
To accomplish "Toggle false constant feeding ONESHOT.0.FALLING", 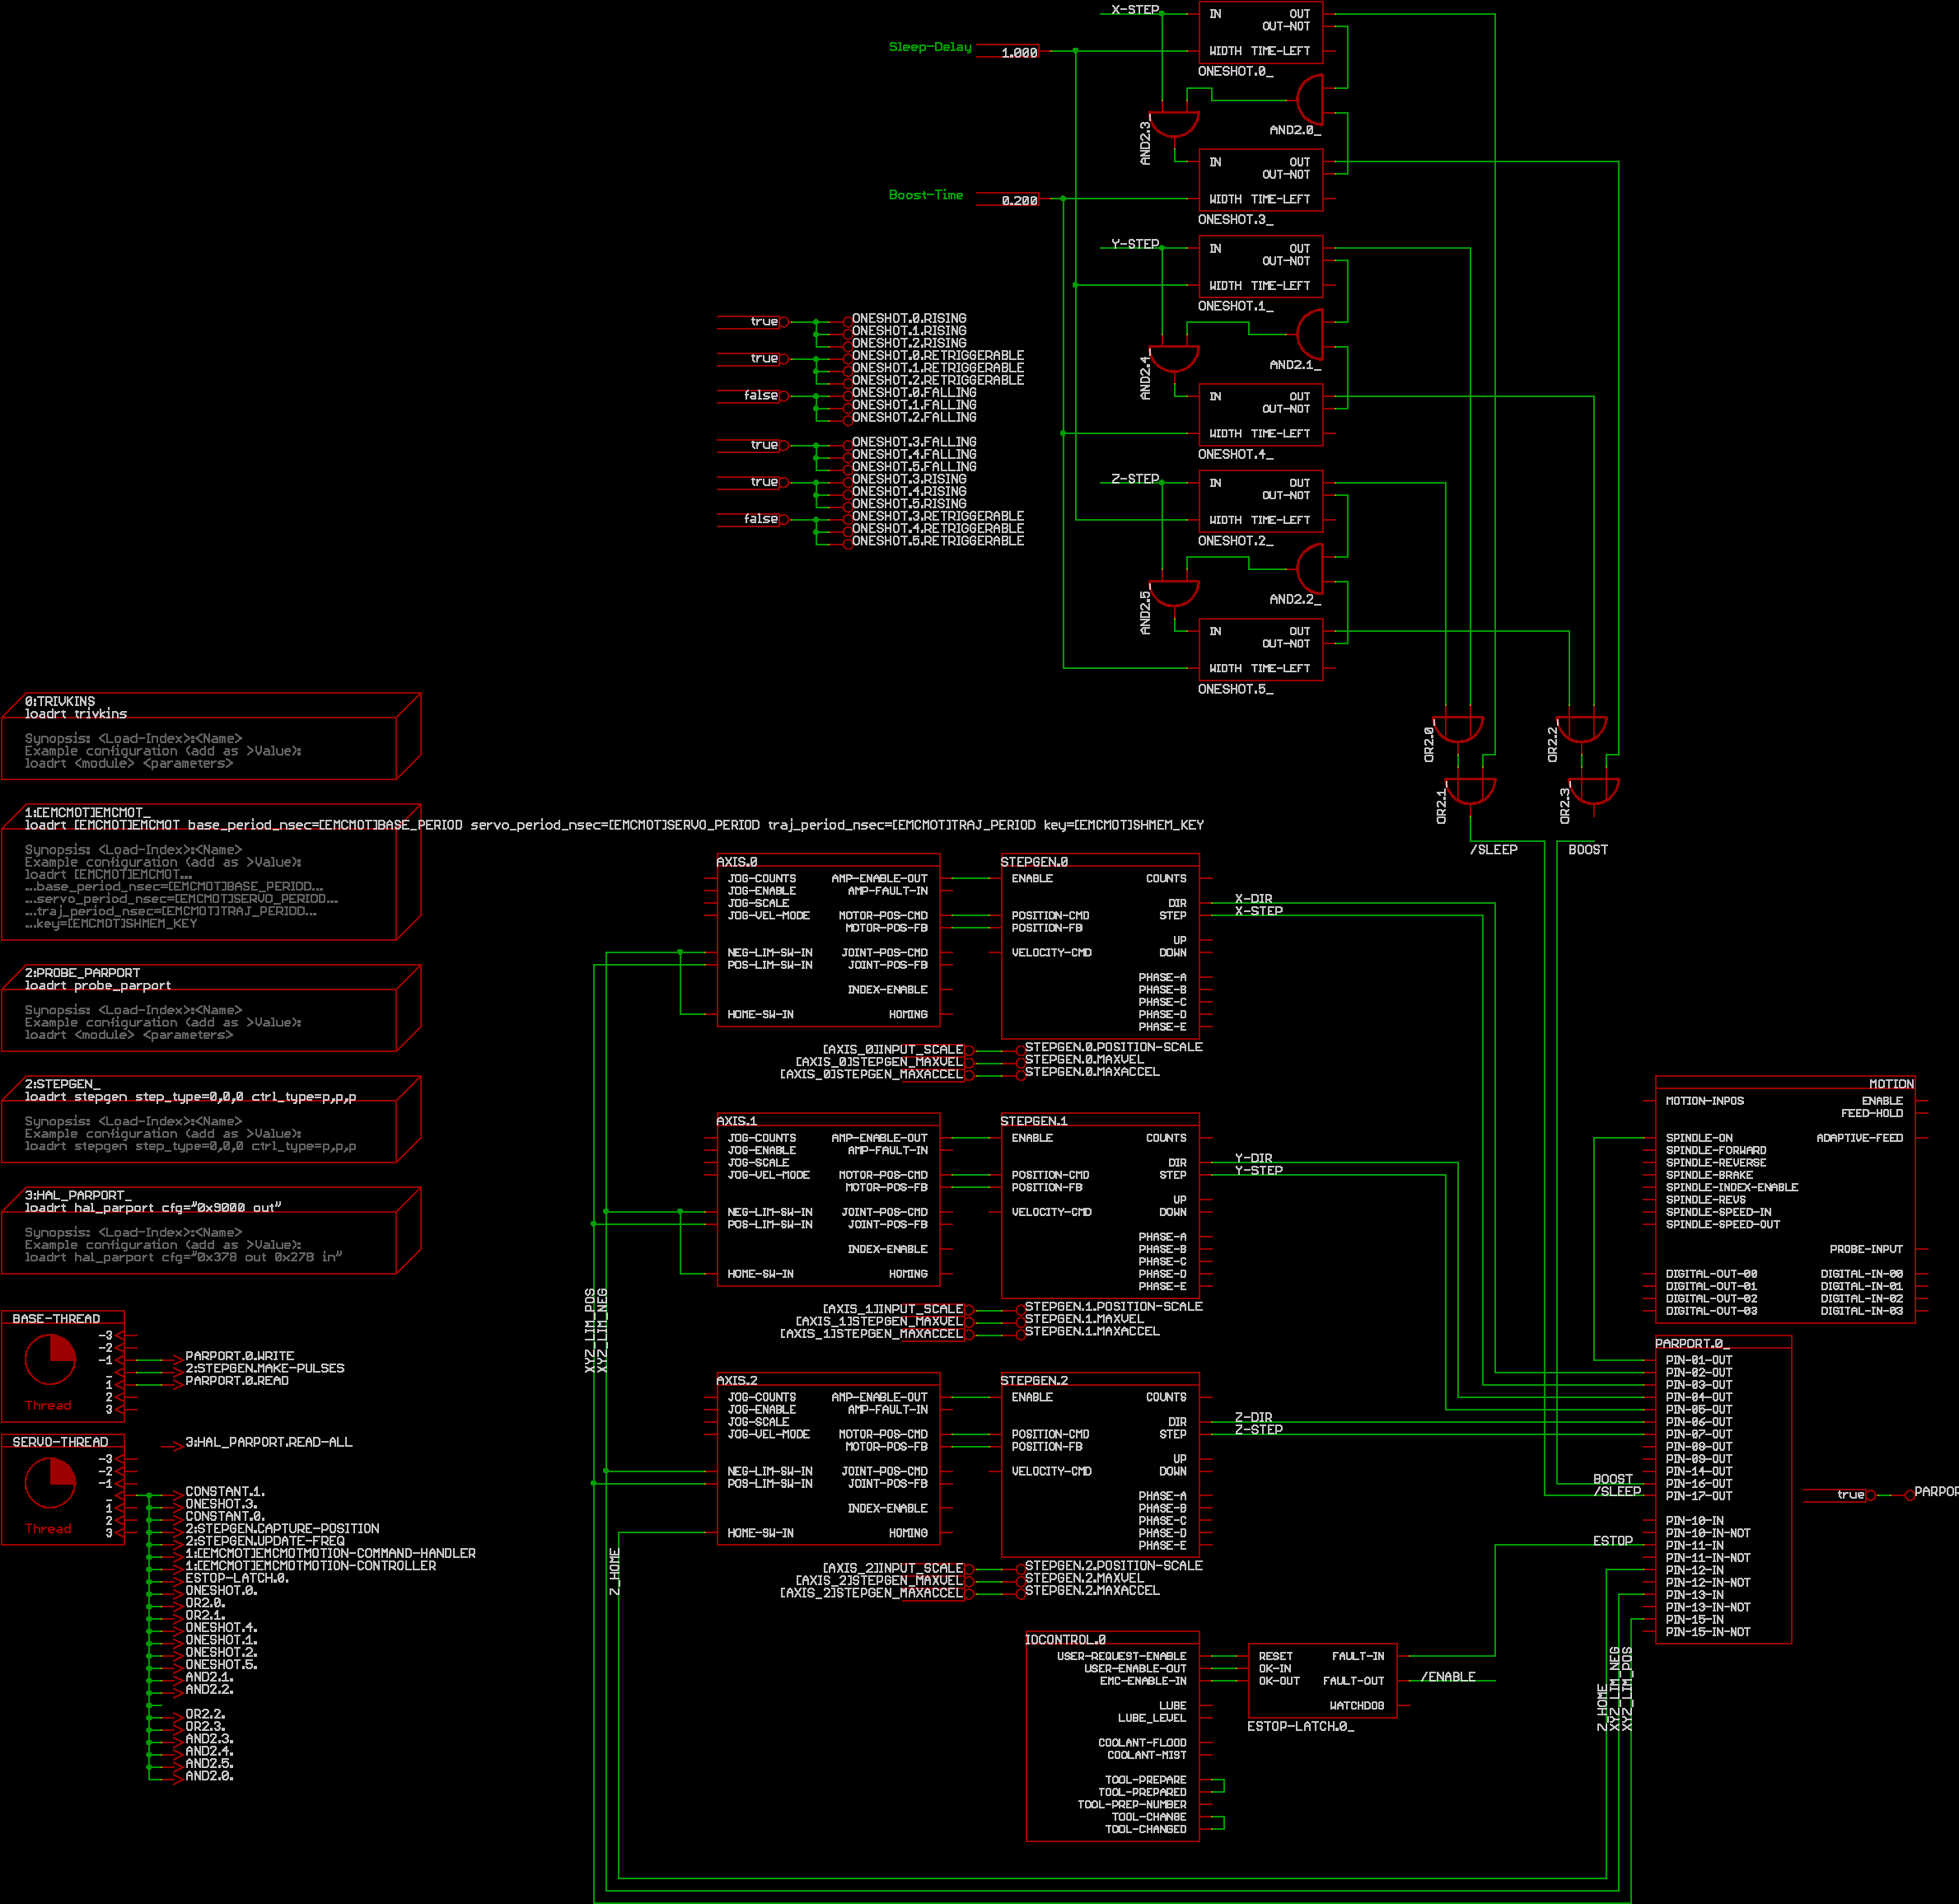I will [762, 396].
